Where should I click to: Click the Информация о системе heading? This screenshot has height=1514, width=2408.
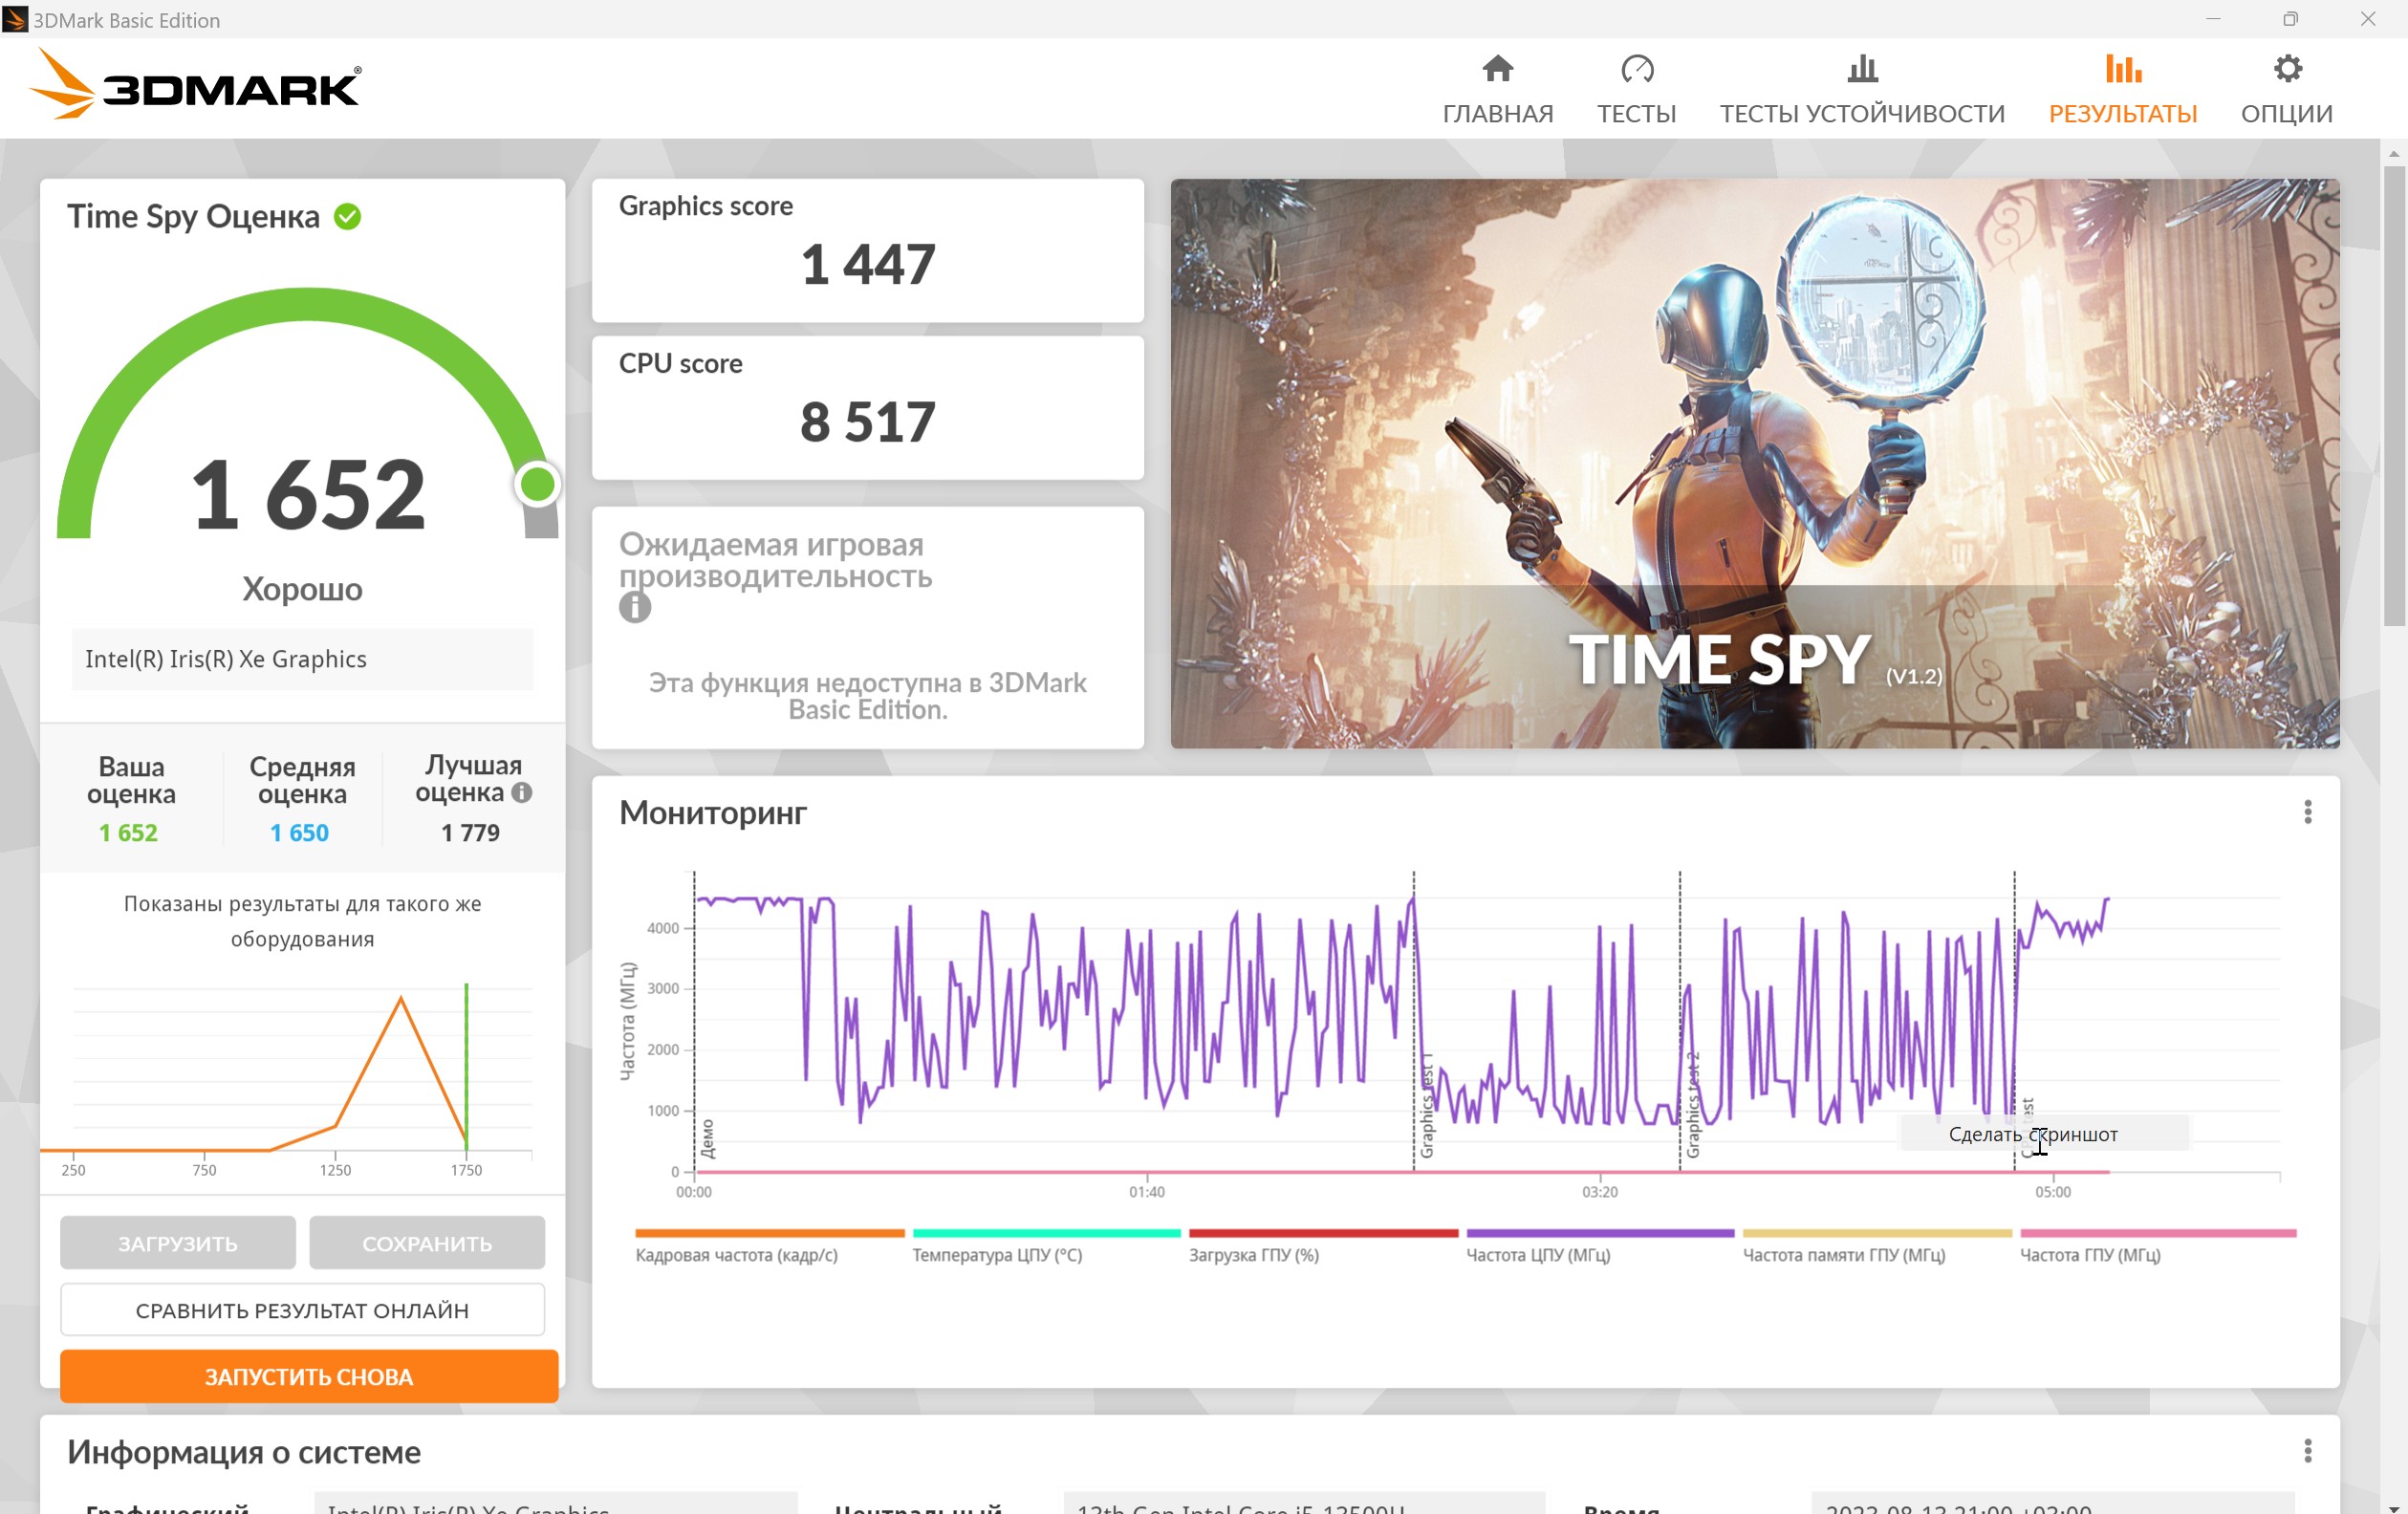tap(243, 1451)
